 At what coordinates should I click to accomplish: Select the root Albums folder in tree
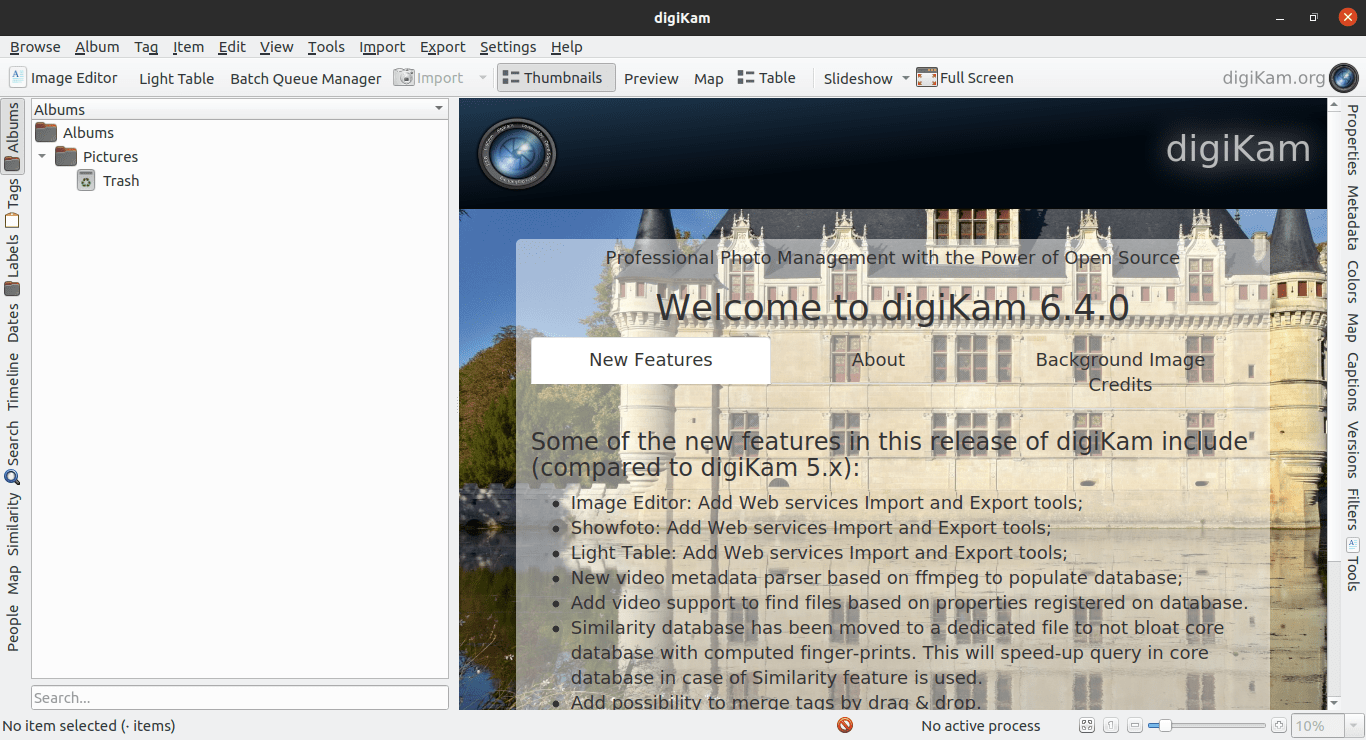[75, 132]
